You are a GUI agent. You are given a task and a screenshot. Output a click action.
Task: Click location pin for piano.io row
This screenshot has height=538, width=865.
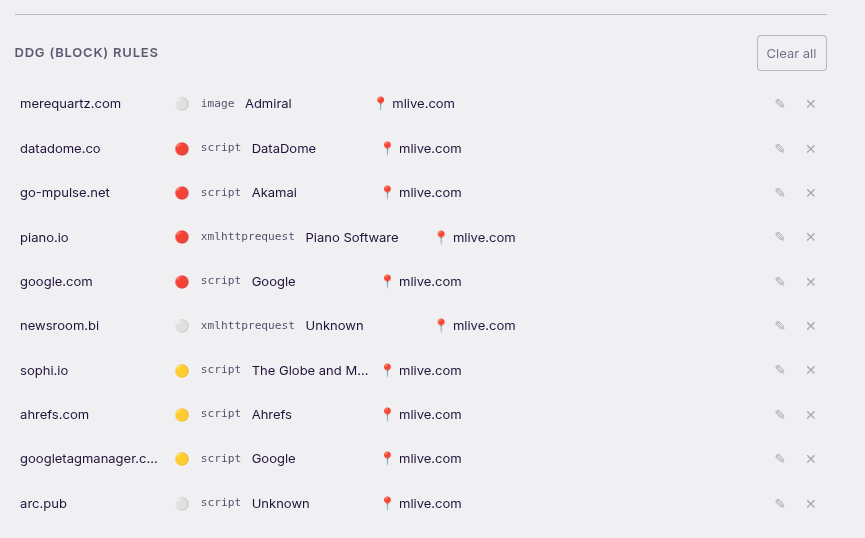441,237
